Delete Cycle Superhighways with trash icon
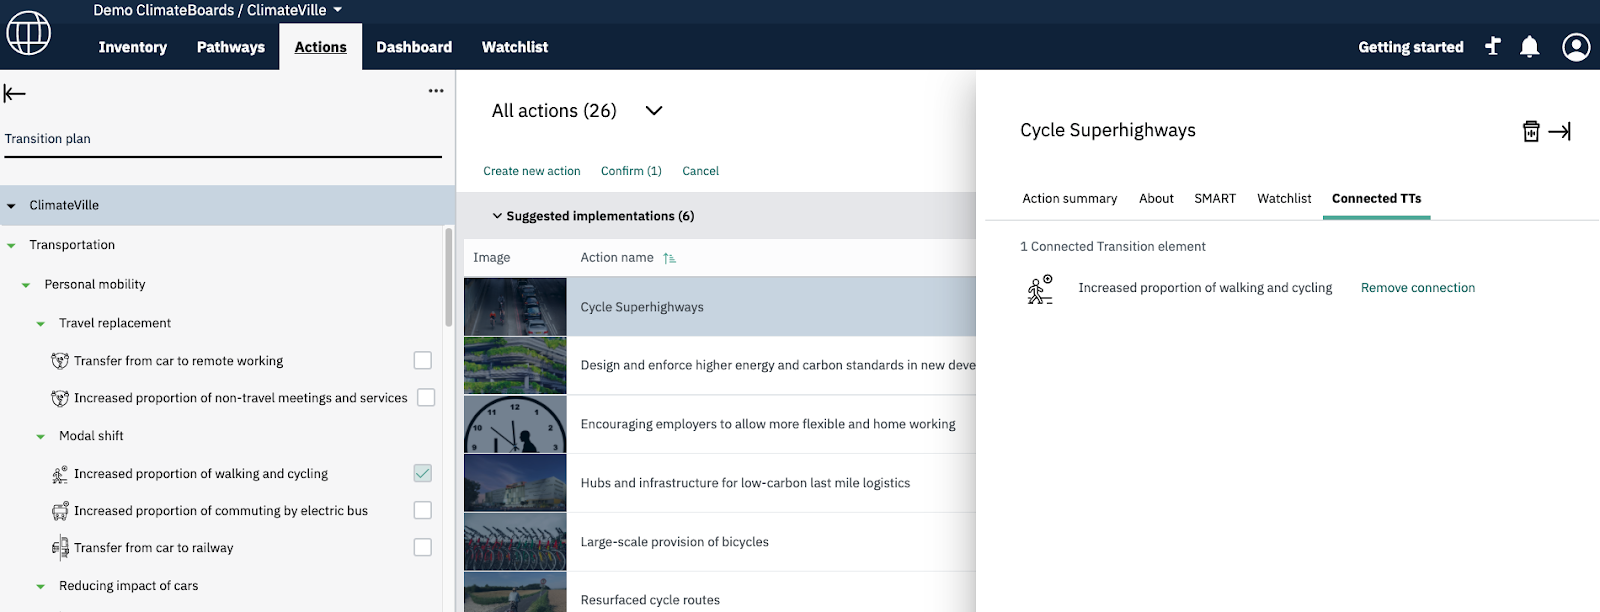The width and height of the screenshot is (1600, 612). point(1530,131)
